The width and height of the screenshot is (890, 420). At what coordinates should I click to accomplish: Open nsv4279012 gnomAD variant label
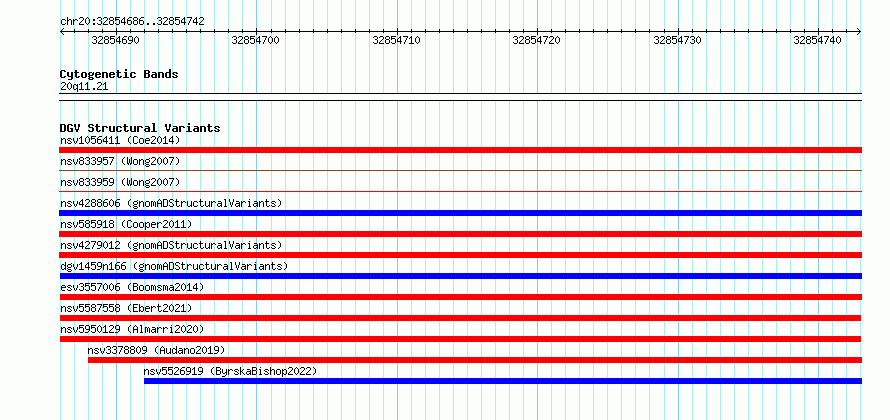171,246
